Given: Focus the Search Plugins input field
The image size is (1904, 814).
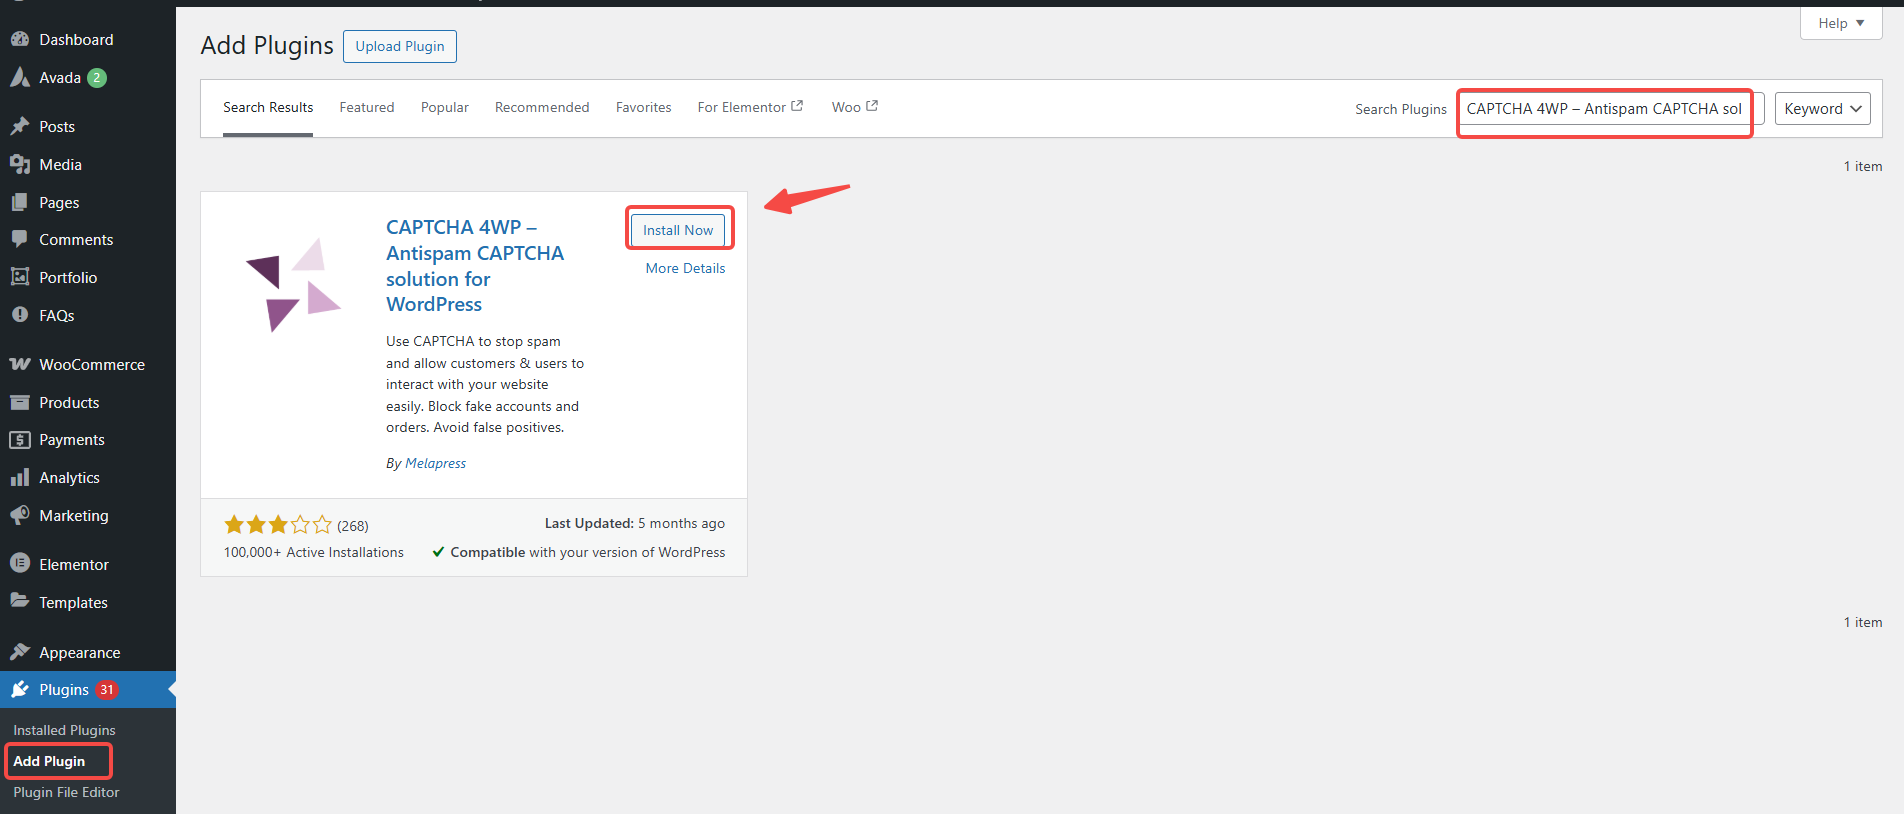Looking at the screenshot, I should coord(1610,108).
